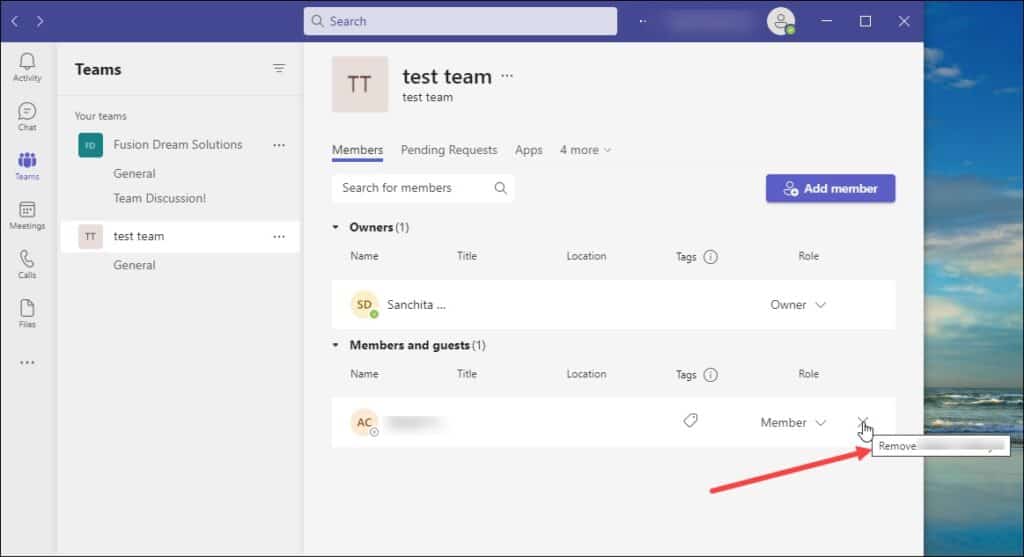Click the Tags info icon under Members and guests

tap(711, 375)
